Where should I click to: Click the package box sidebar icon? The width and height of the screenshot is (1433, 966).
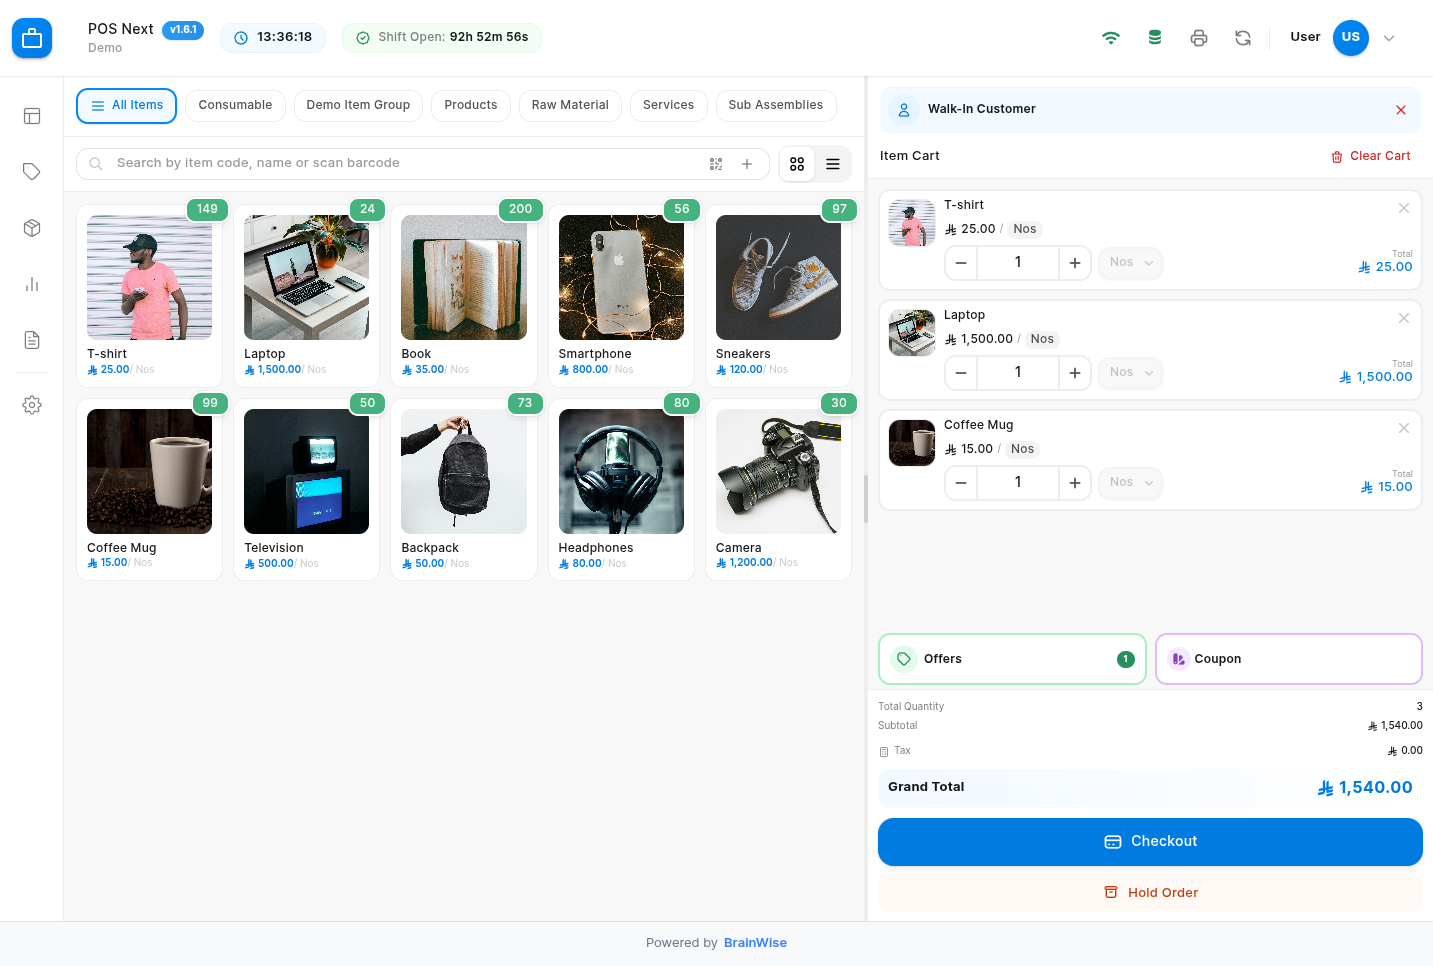coord(32,228)
